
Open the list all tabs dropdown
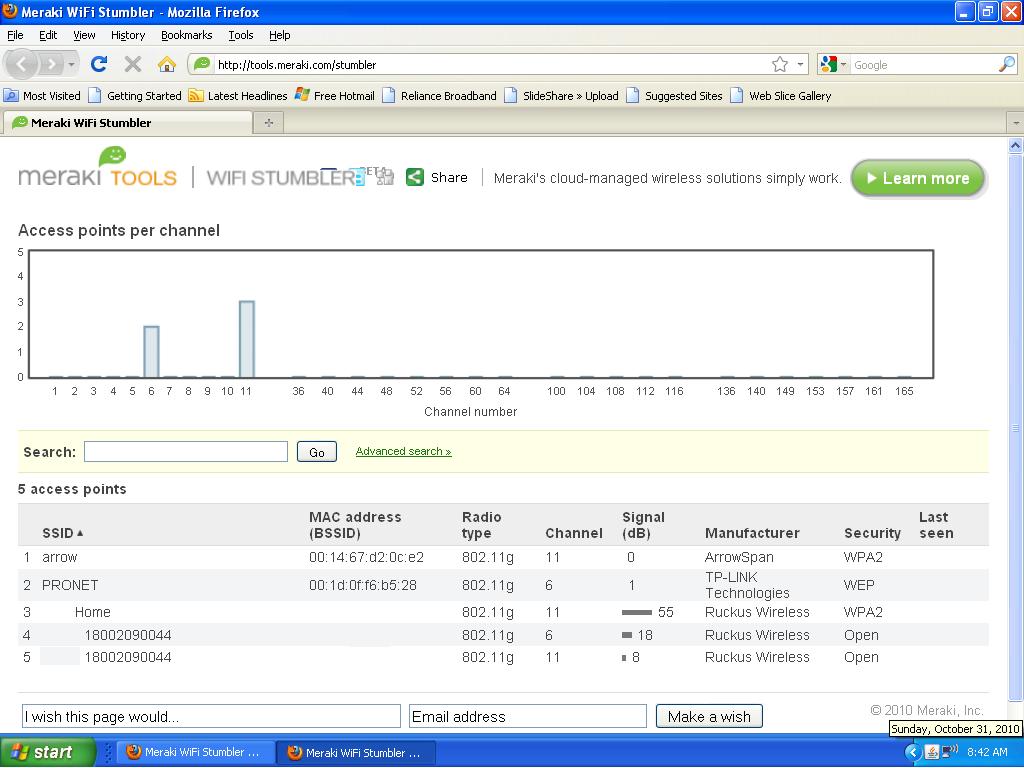(x=1016, y=122)
